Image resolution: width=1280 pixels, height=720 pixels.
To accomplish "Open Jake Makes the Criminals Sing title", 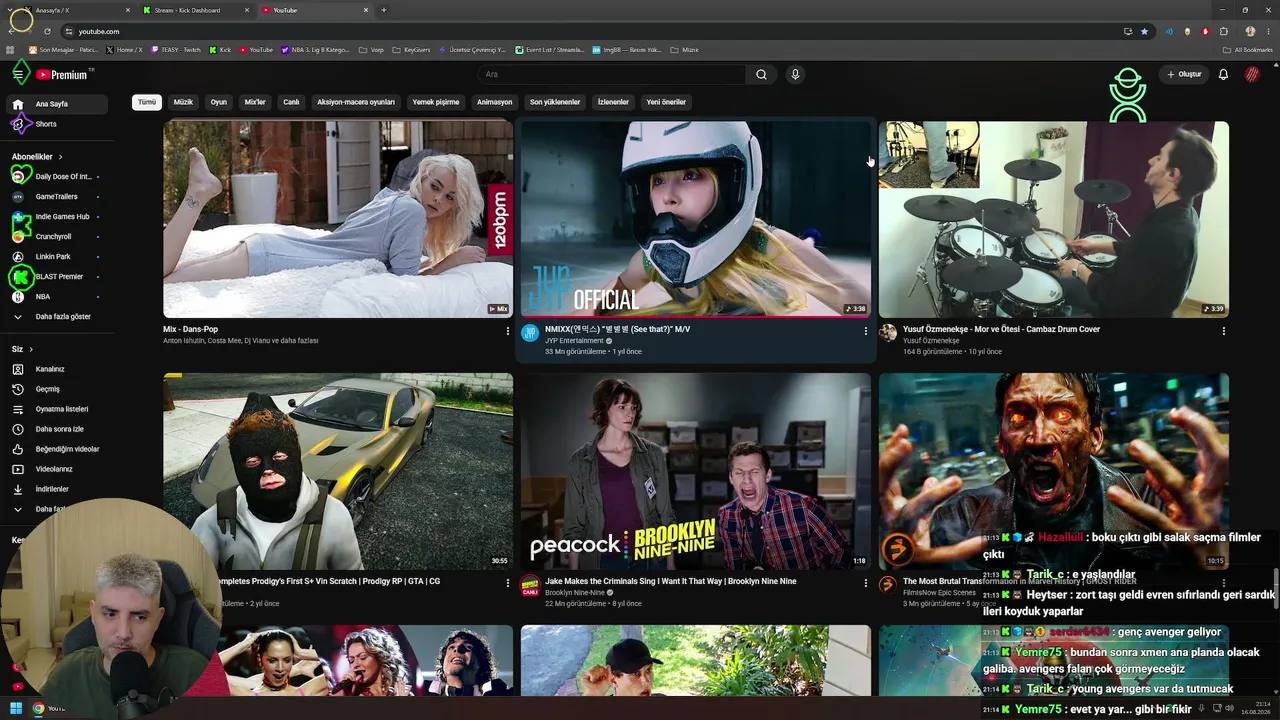I will 671,581.
